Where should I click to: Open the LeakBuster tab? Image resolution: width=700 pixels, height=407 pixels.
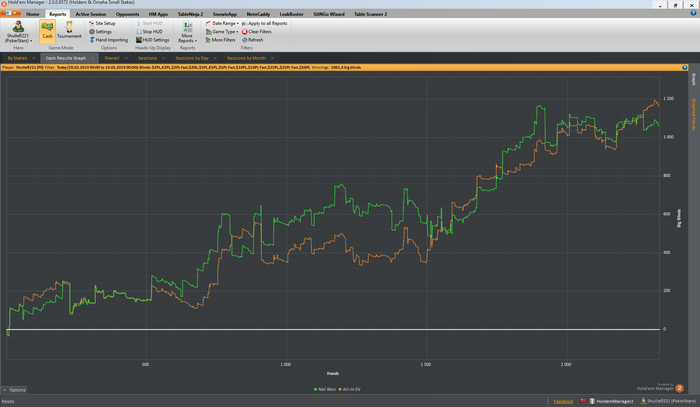tap(291, 14)
